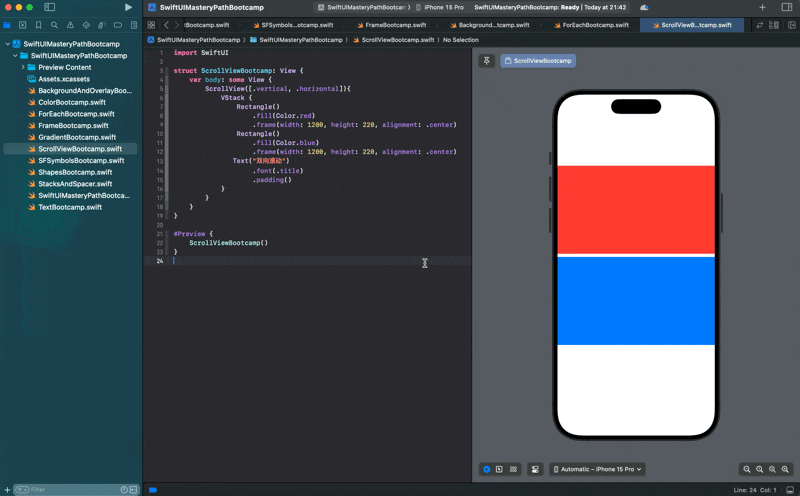Select GradientBootcamp.swift in the navigator
This screenshot has height=496, width=800.
pyautogui.click(x=77, y=137)
